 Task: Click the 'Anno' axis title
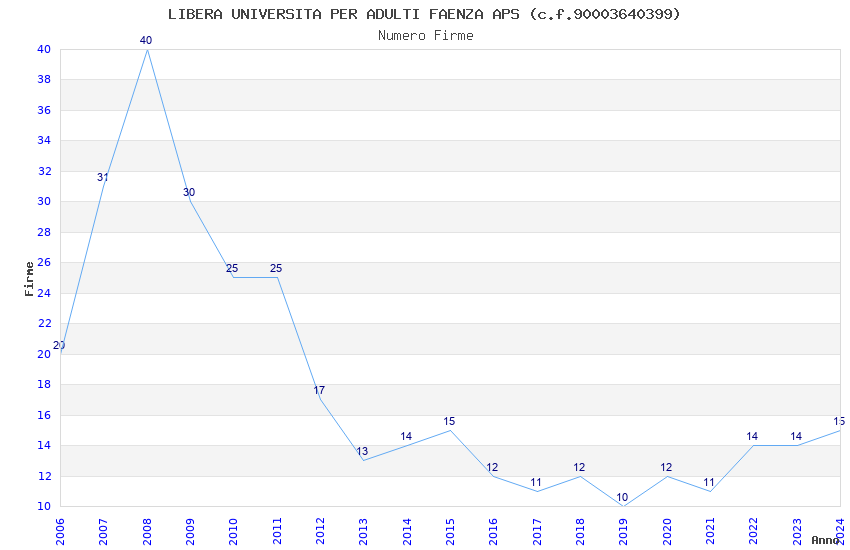coord(825,540)
